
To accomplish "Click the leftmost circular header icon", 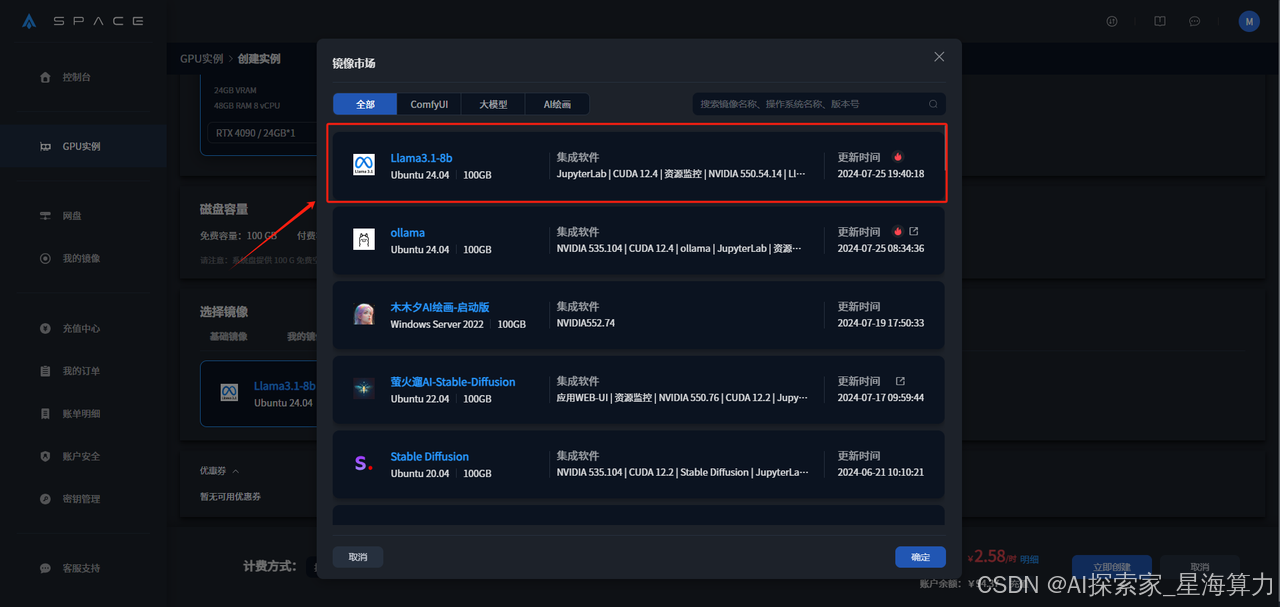I will pyautogui.click(x=1112, y=21).
